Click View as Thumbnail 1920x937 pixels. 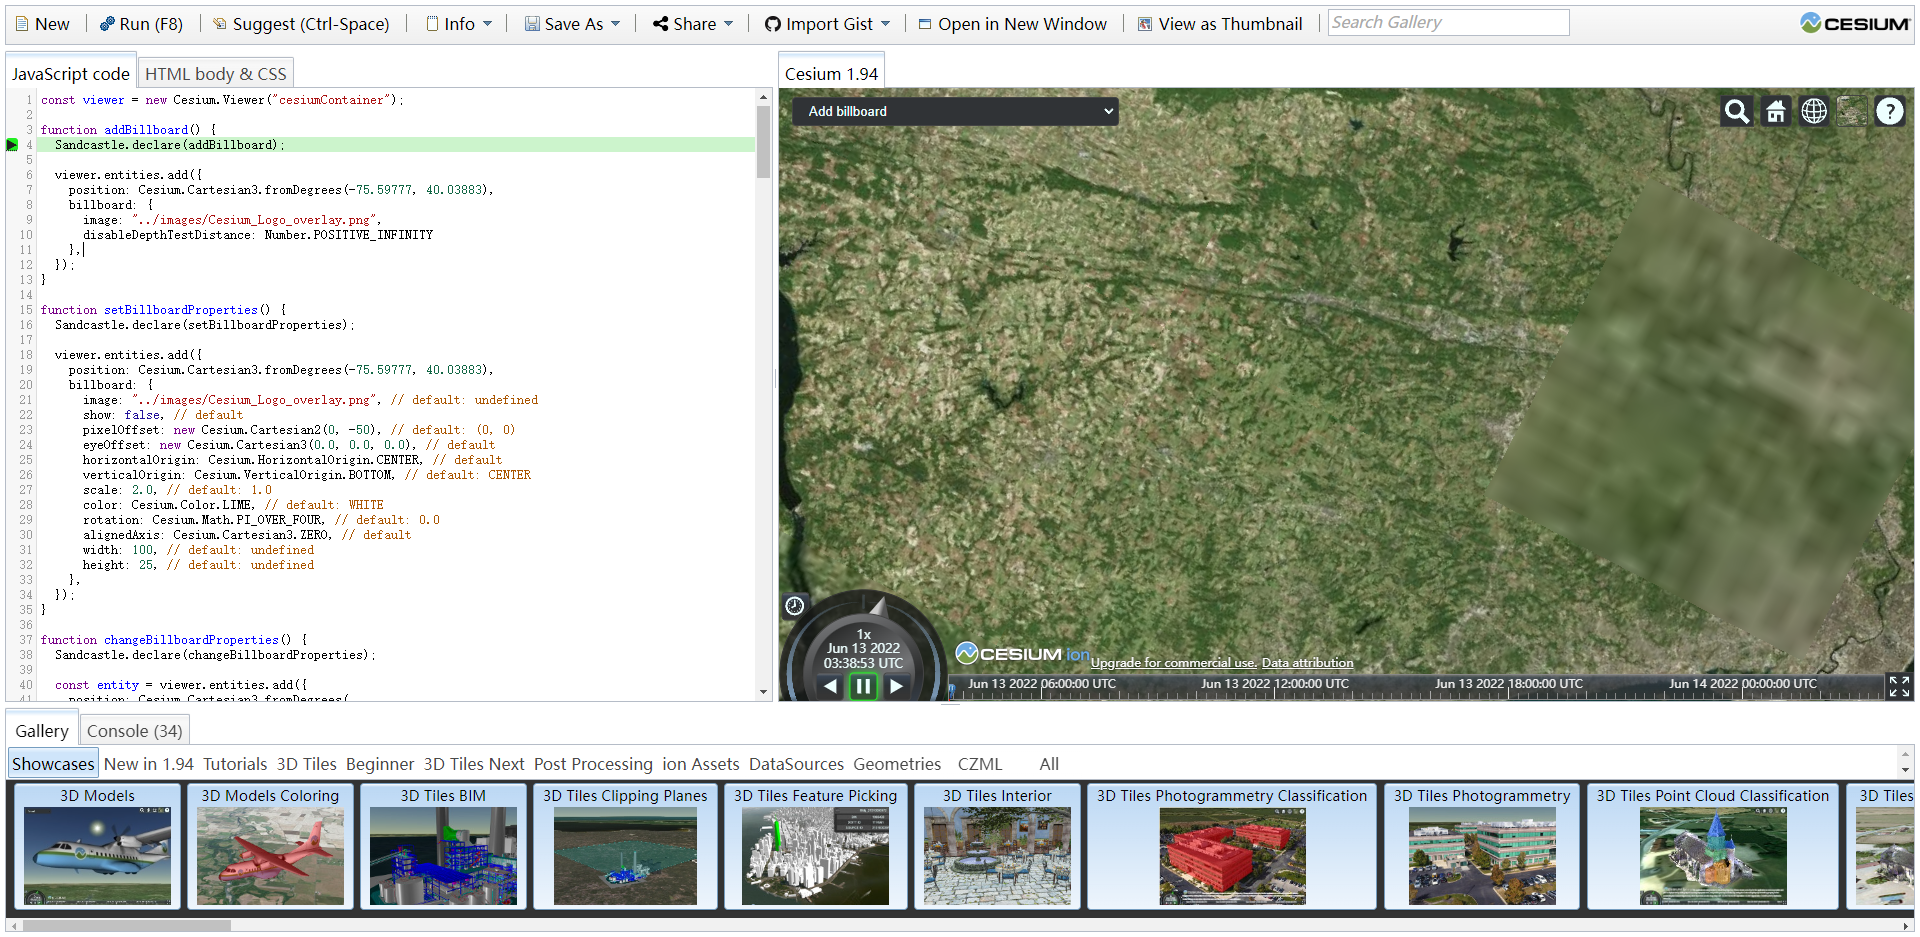pos(1219,24)
